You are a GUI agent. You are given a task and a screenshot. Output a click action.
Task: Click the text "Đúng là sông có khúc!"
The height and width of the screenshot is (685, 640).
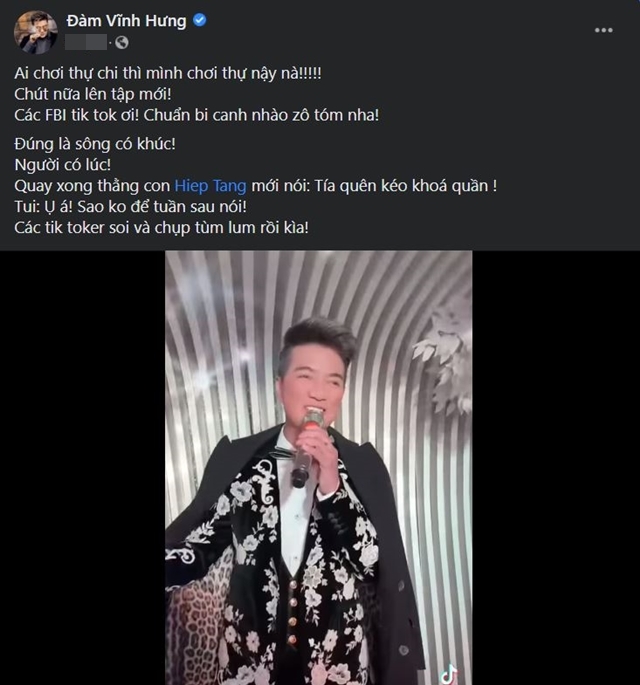point(95,144)
